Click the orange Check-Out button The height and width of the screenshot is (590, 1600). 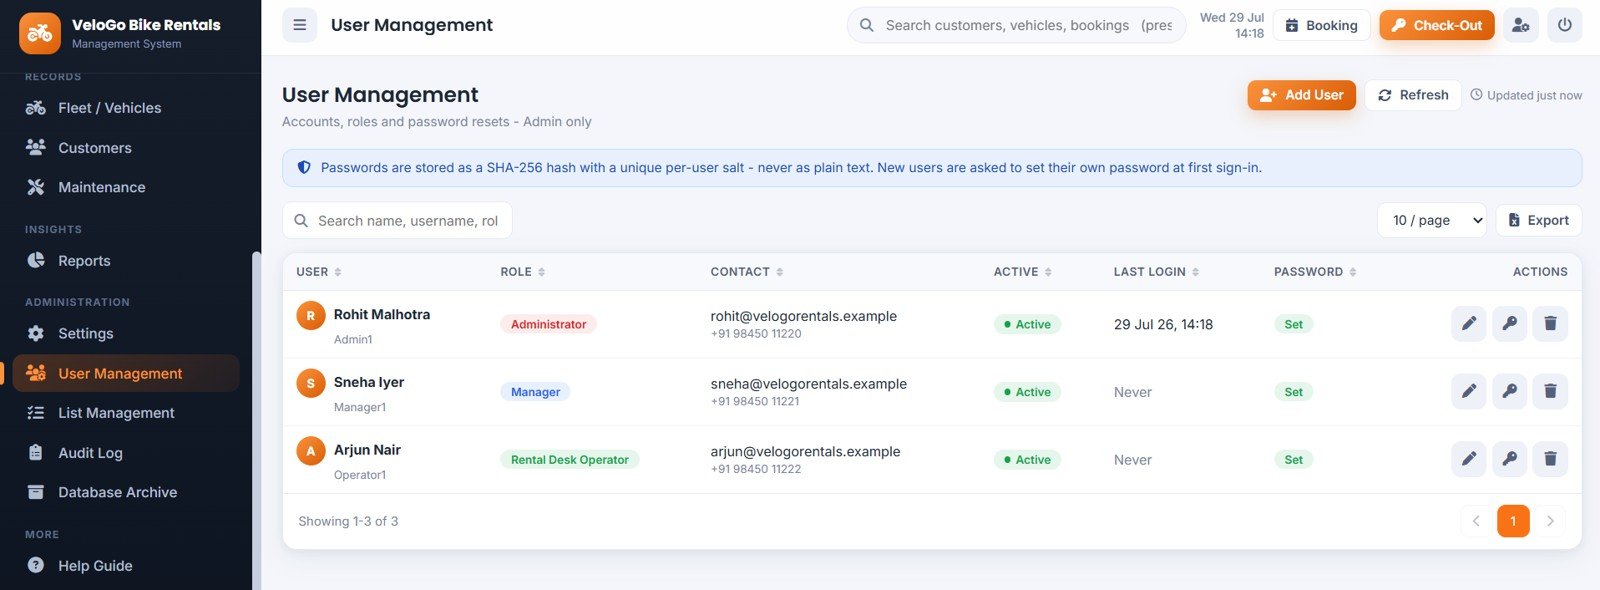tap(1437, 25)
